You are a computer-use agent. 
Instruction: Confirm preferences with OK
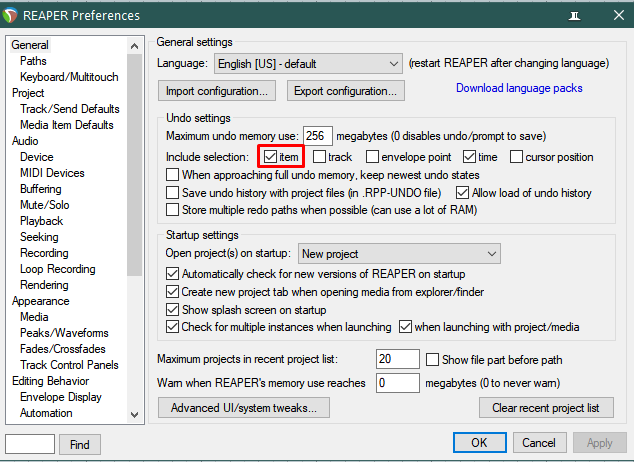click(480, 443)
